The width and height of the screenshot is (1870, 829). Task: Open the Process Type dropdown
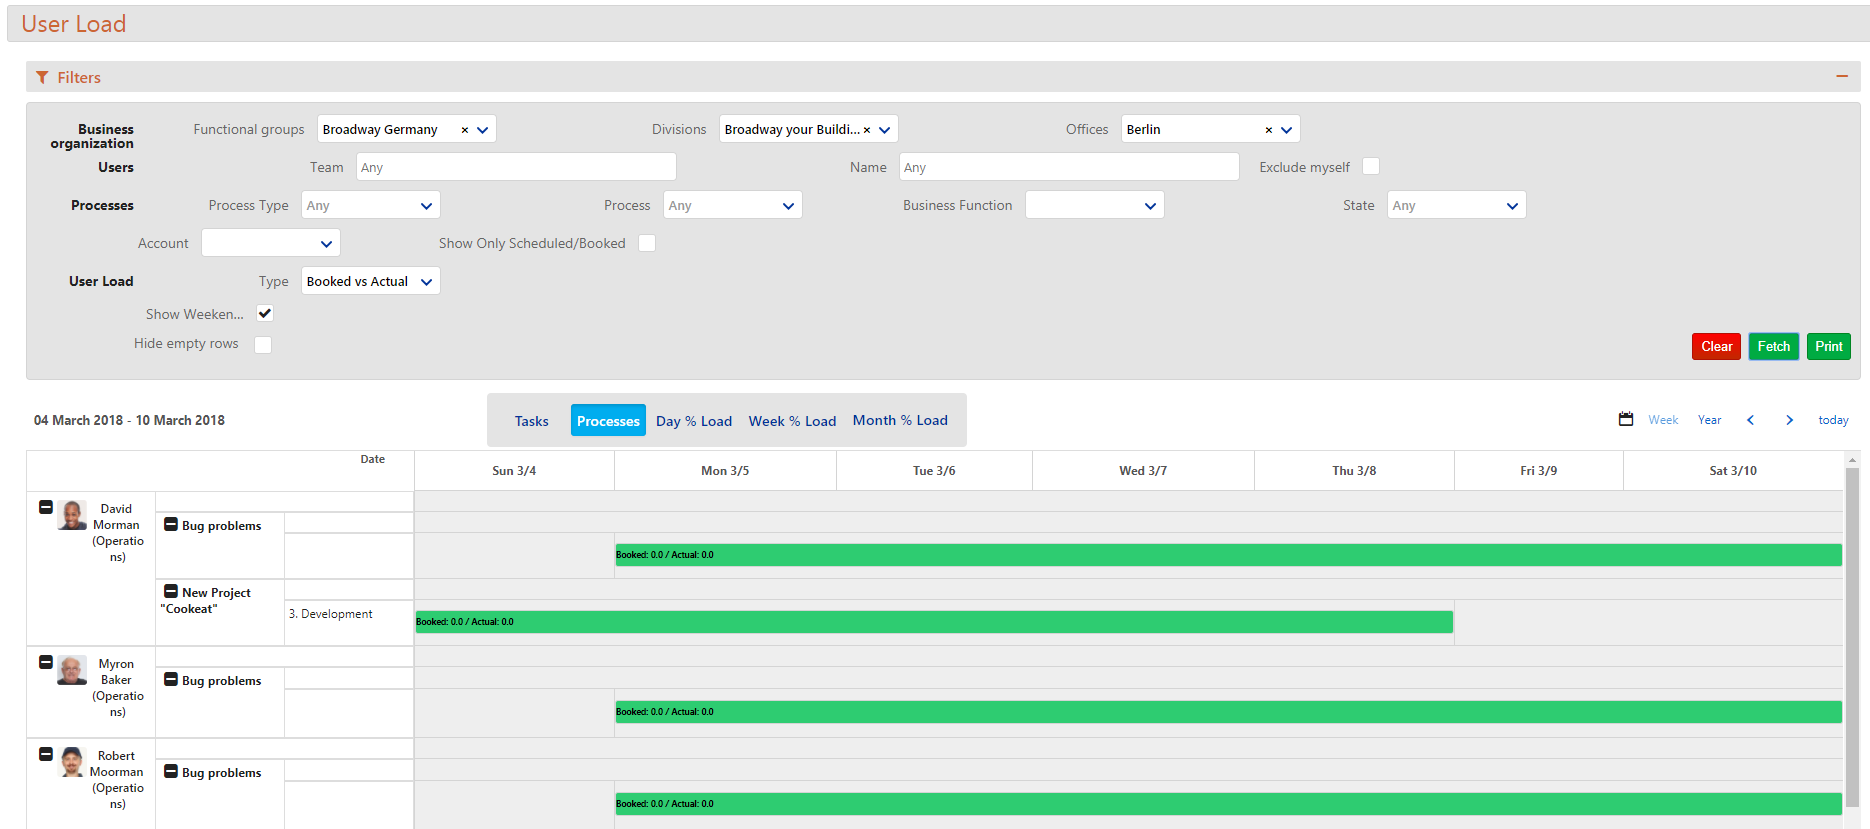(370, 206)
